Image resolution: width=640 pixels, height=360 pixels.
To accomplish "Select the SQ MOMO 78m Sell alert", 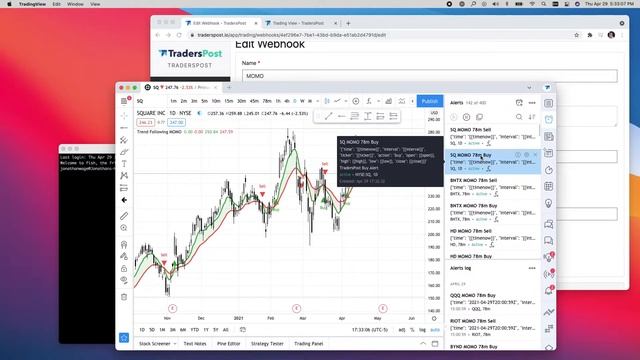I will [493, 137].
